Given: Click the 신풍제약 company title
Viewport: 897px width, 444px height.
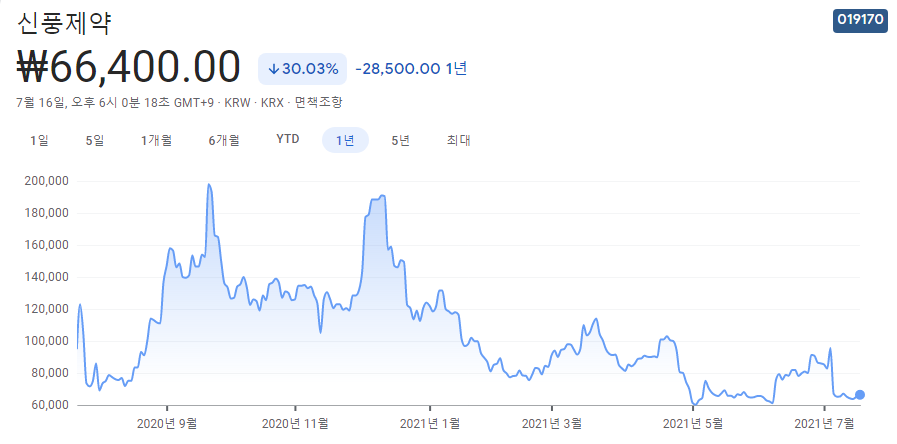Looking at the screenshot, I should (64, 23).
